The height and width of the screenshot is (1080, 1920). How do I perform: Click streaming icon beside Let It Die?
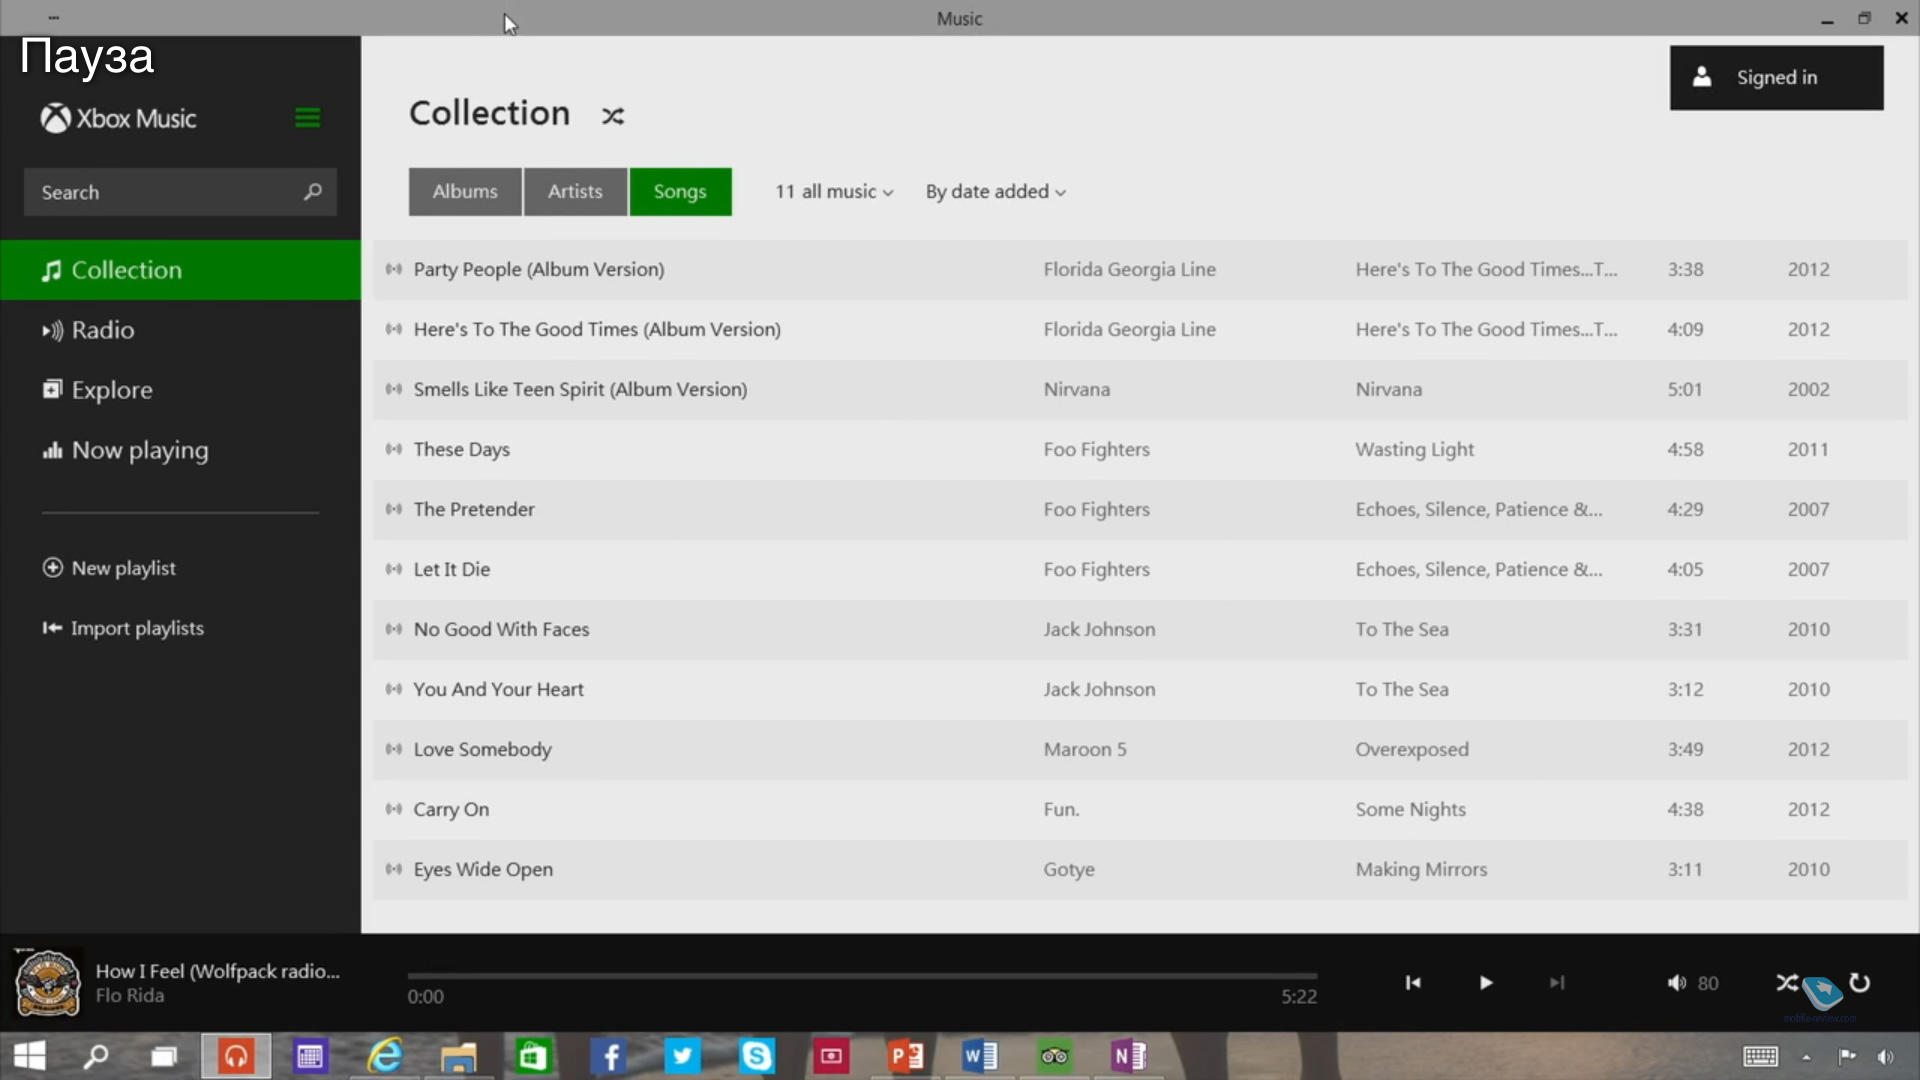[x=394, y=569]
